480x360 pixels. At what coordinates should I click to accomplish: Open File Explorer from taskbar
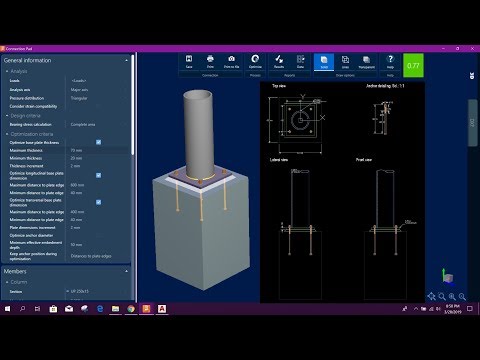point(115,309)
